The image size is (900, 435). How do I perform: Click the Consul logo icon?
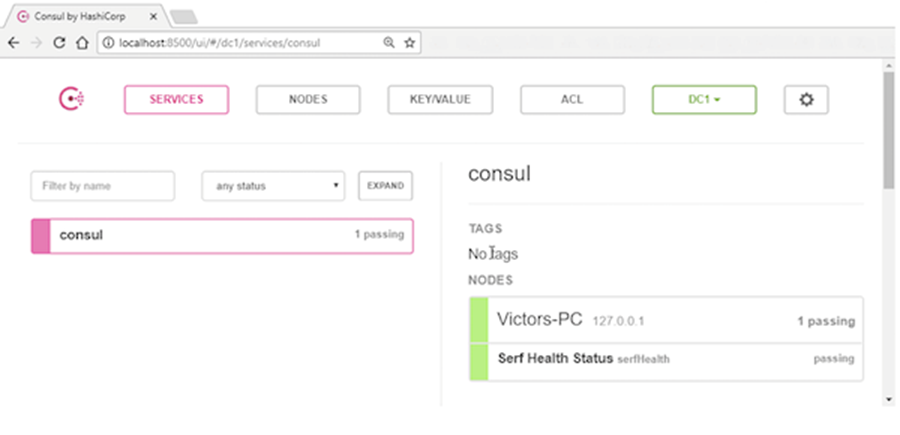pos(71,99)
